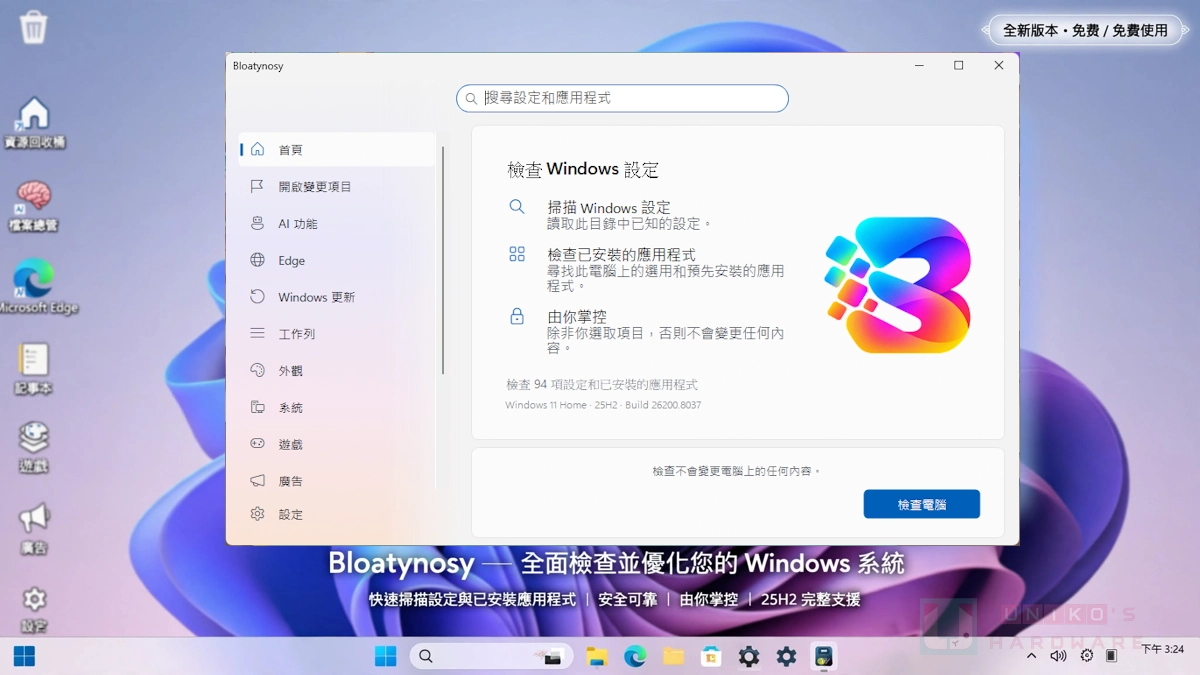The image size is (1200, 675).
Task: Open 設定 at the sidebar bottom
Action: [337, 514]
